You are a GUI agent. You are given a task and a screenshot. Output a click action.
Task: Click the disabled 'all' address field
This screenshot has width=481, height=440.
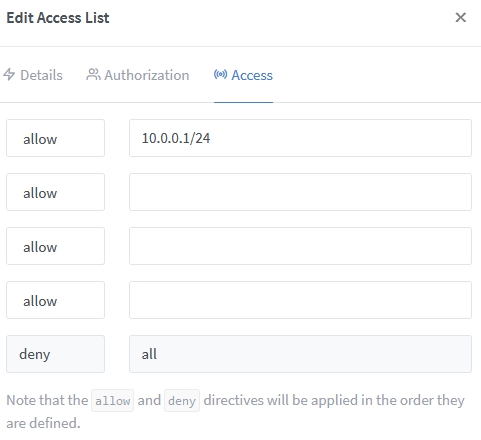tap(300, 354)
